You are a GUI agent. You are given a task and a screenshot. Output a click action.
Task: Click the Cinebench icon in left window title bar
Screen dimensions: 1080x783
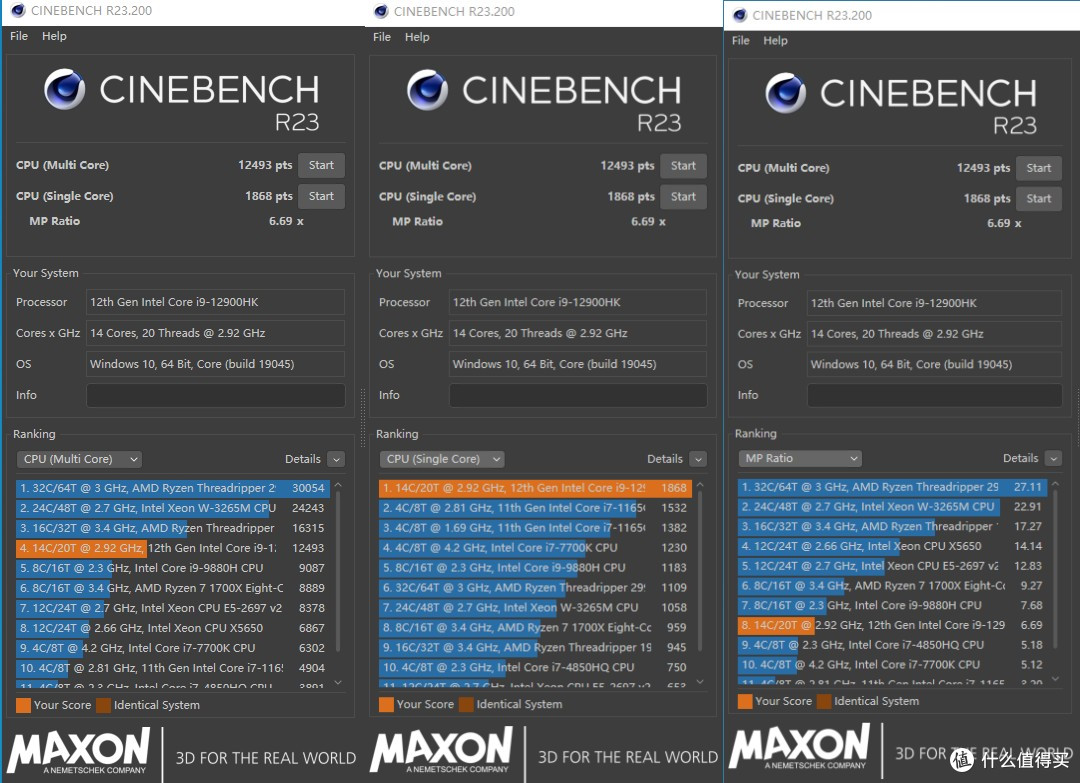tap(18, 10)
